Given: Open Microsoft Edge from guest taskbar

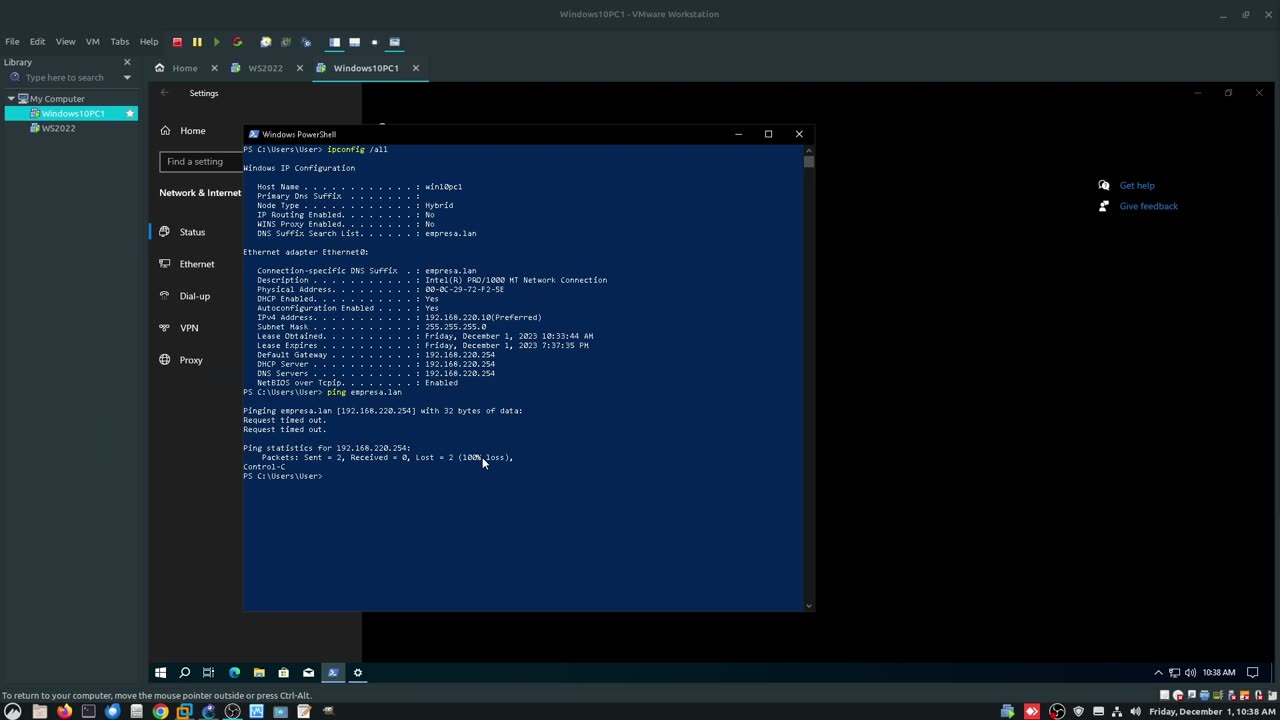Looking at the screenshot, I should click(234, 673).
